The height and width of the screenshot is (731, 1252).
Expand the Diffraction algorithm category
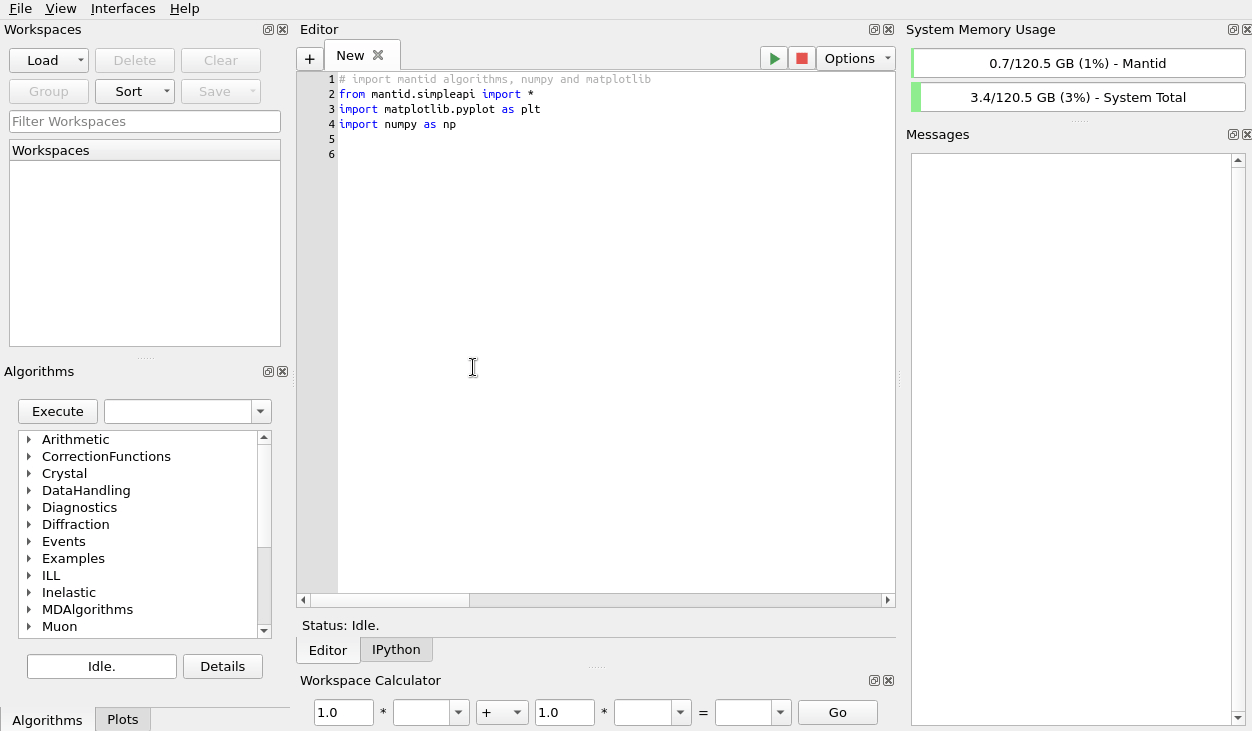tap(29, 525)
